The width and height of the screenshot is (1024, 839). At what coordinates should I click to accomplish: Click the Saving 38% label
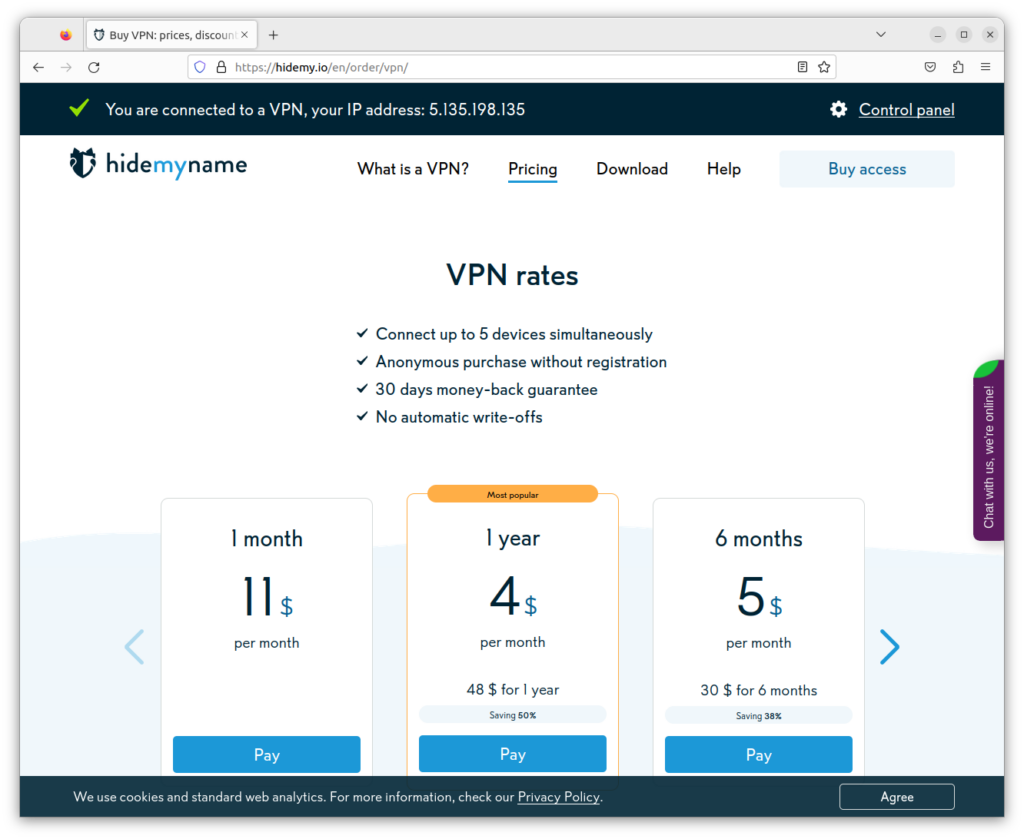click(x=758, y=716)
